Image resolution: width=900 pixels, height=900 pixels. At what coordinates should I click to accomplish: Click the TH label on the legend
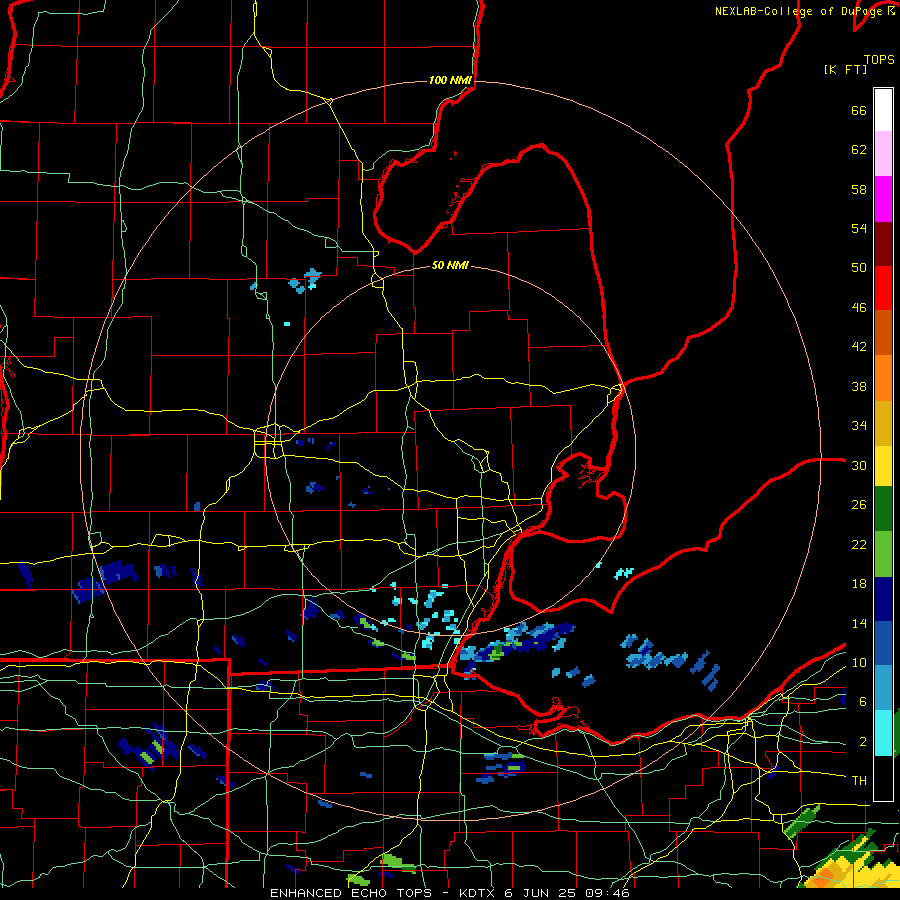pos(859,781)
